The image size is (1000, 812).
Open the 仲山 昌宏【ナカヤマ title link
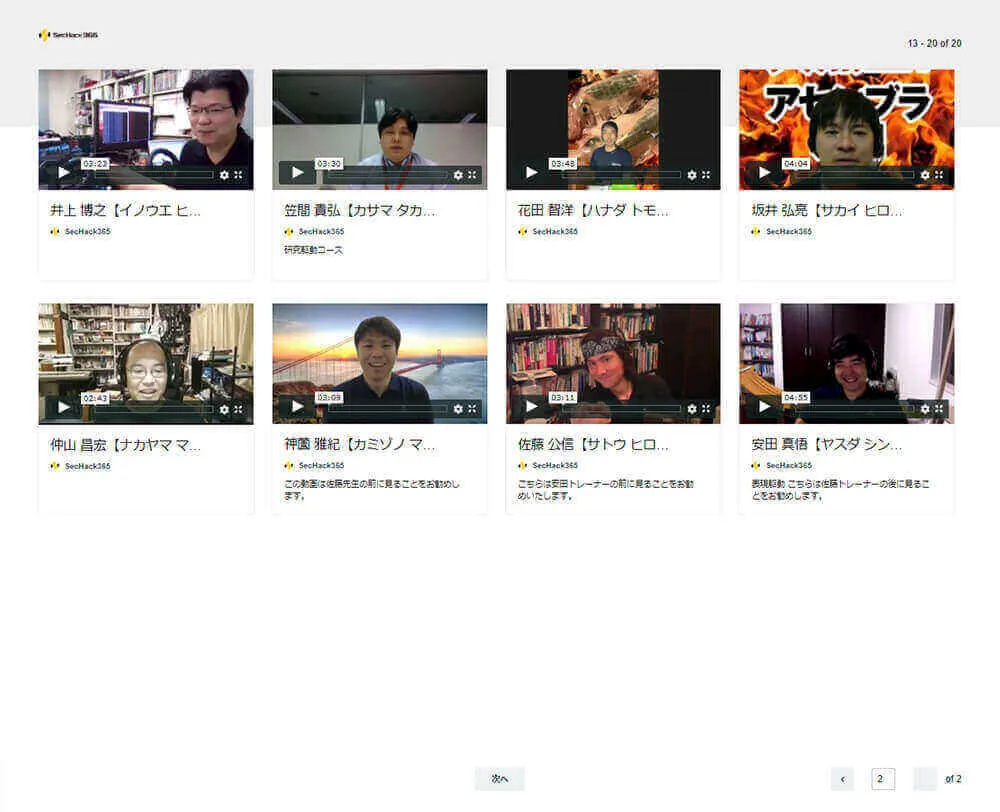[x=125, y=445]
